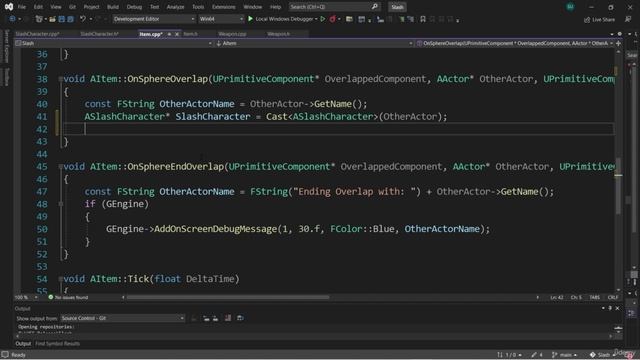Viewport: 640px width, 360px height.
Task: Collapse the AItem::Tick function at line 54
Action: click(x=60, y=279)
